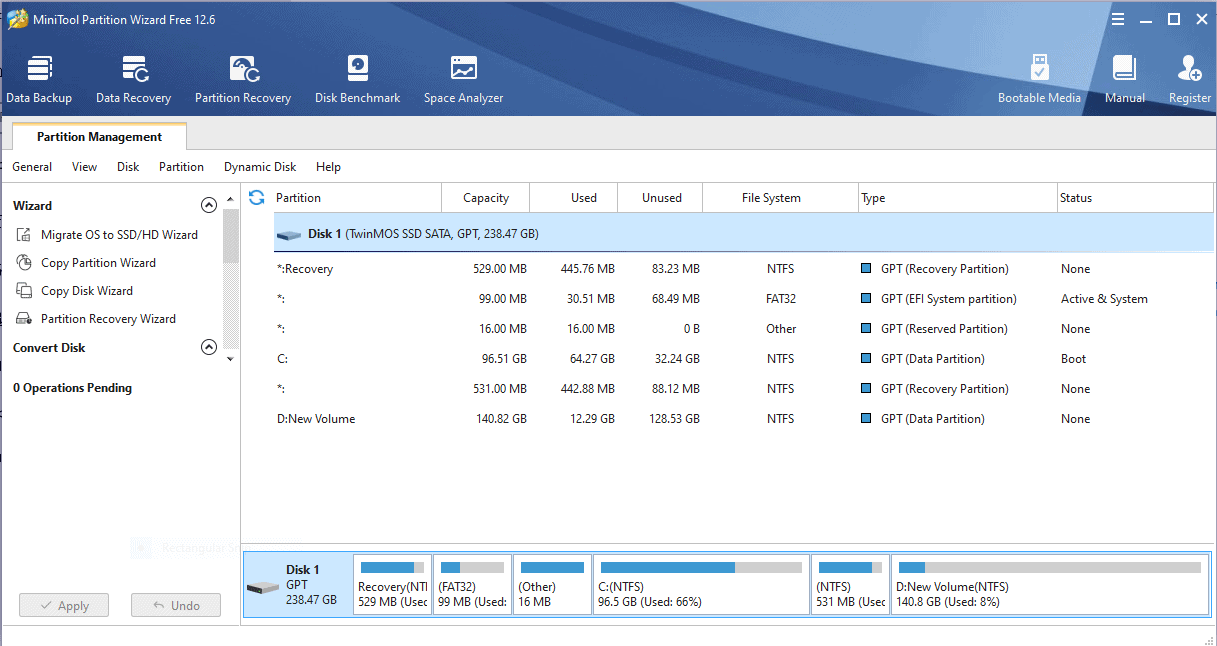Image resolution: width=1217 pixels, height=646 pixels.
Task: Click Partition Recovery Wizard icon
Action: click(24, 319)
